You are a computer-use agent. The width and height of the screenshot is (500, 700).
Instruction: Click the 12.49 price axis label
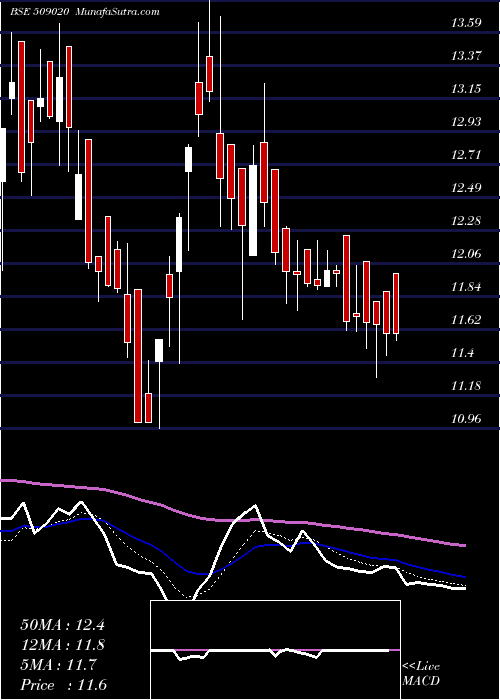466,188
